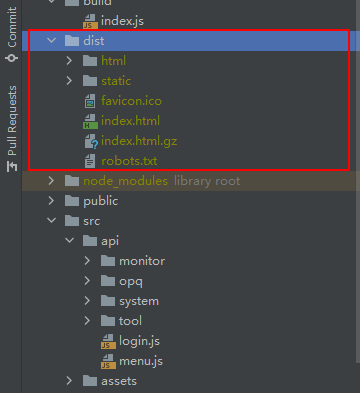Viewport: 360px width, 393px height.
Task: Expand the opq folder
Action: pyautogui.click(x=87, y=281)
